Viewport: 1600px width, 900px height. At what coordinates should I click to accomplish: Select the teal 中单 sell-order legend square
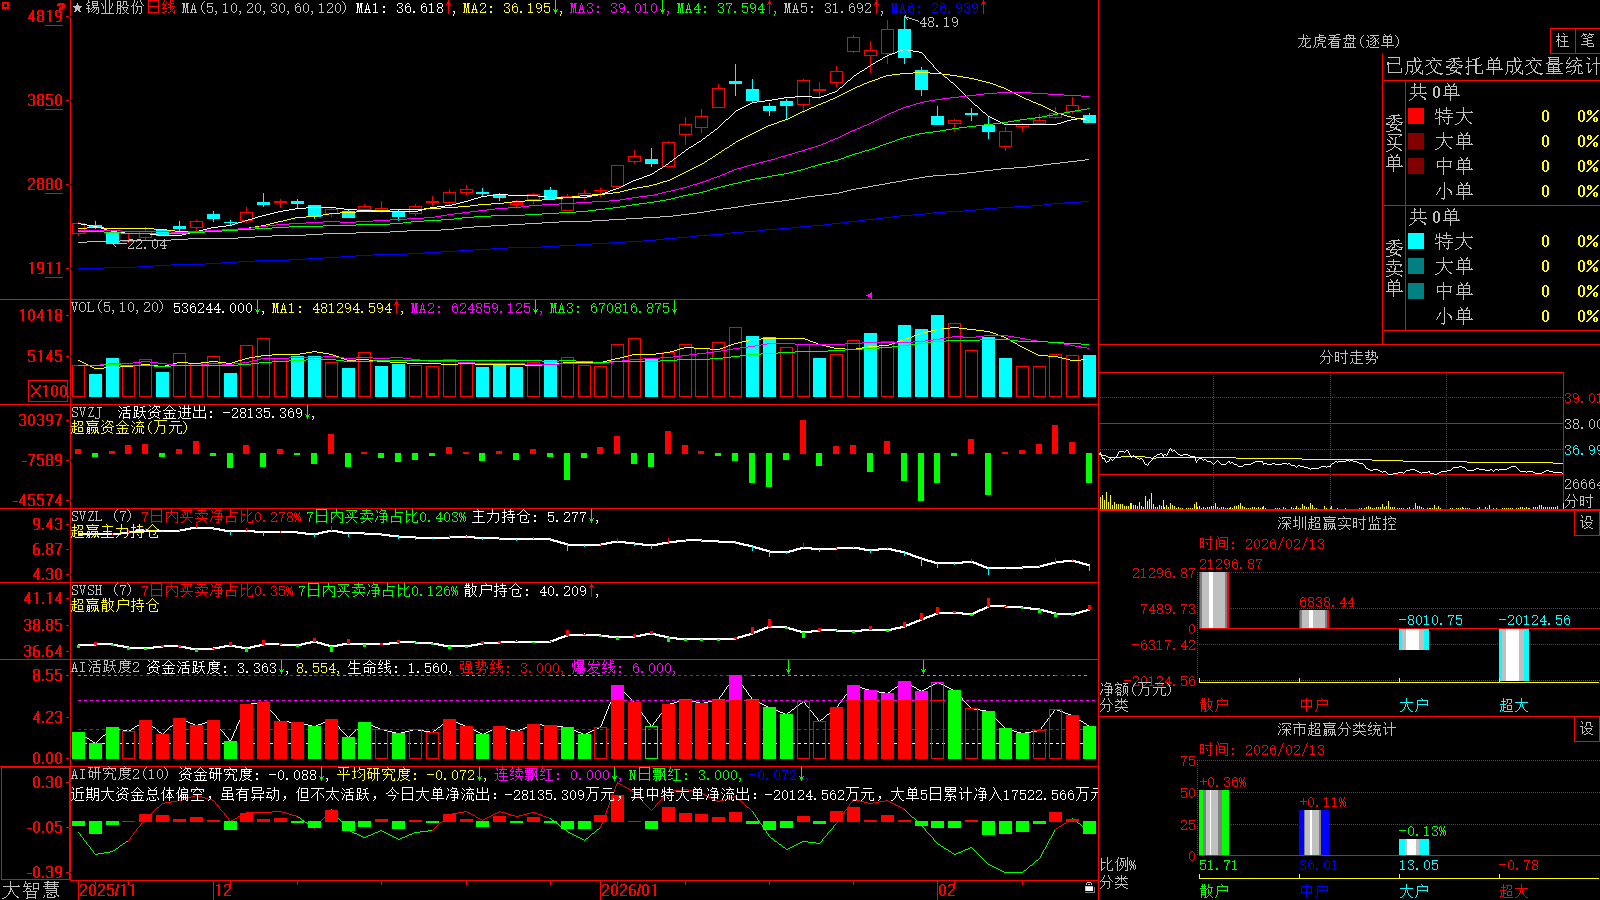[x=1416, y=291]
